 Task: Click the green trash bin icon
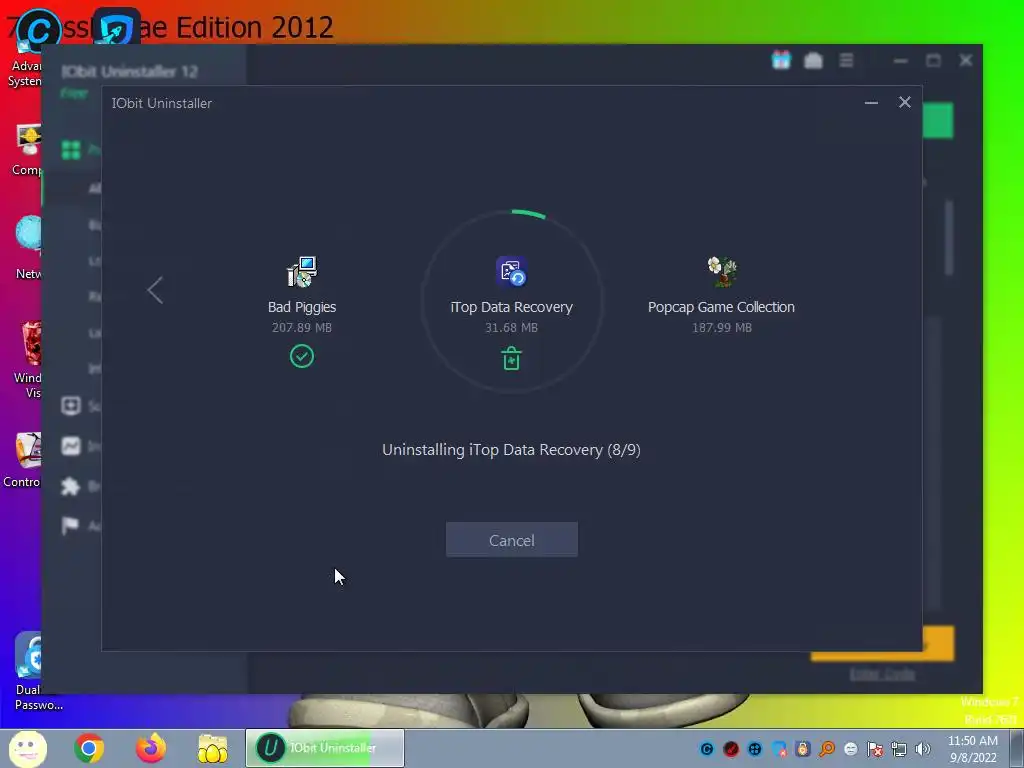[511, 359]
